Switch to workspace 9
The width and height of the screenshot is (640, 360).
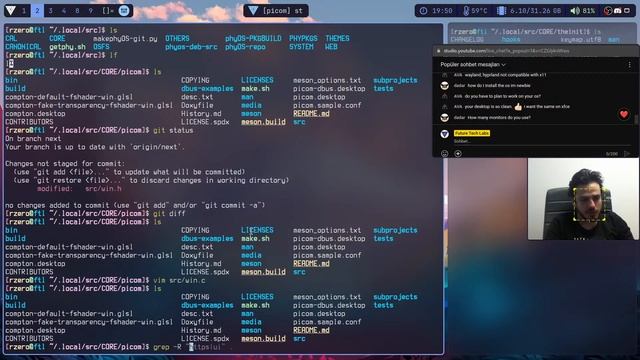coord(91,11)
